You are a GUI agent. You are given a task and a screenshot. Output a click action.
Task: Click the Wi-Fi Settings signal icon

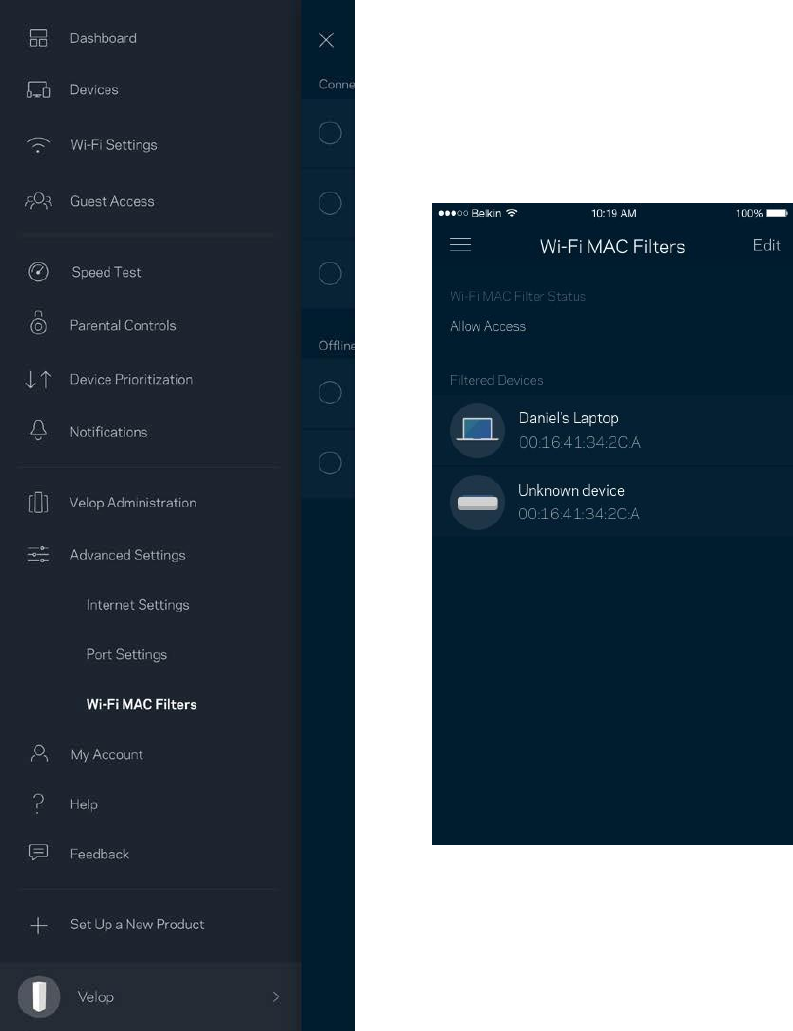38,145
